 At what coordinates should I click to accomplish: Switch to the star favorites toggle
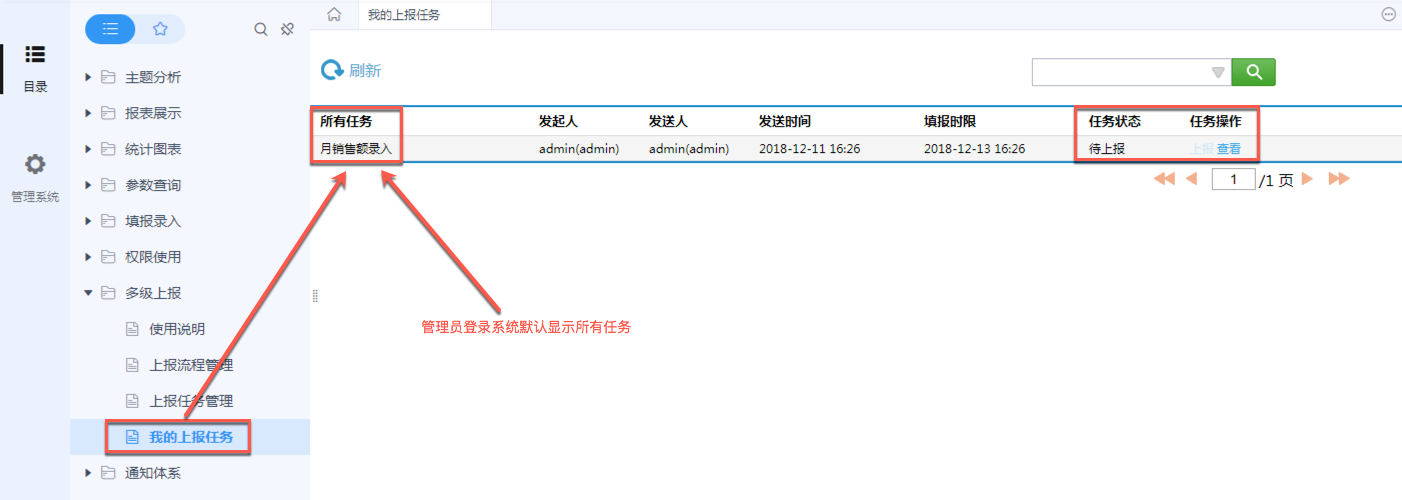point(160,29)
